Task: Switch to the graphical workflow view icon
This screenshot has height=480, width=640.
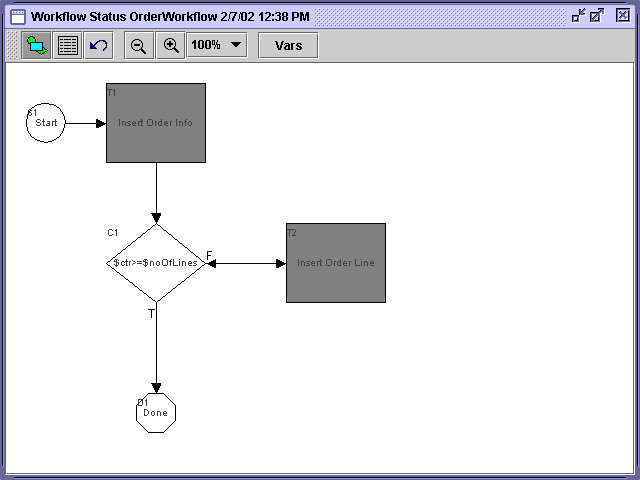Action: (x=36, y=45)
